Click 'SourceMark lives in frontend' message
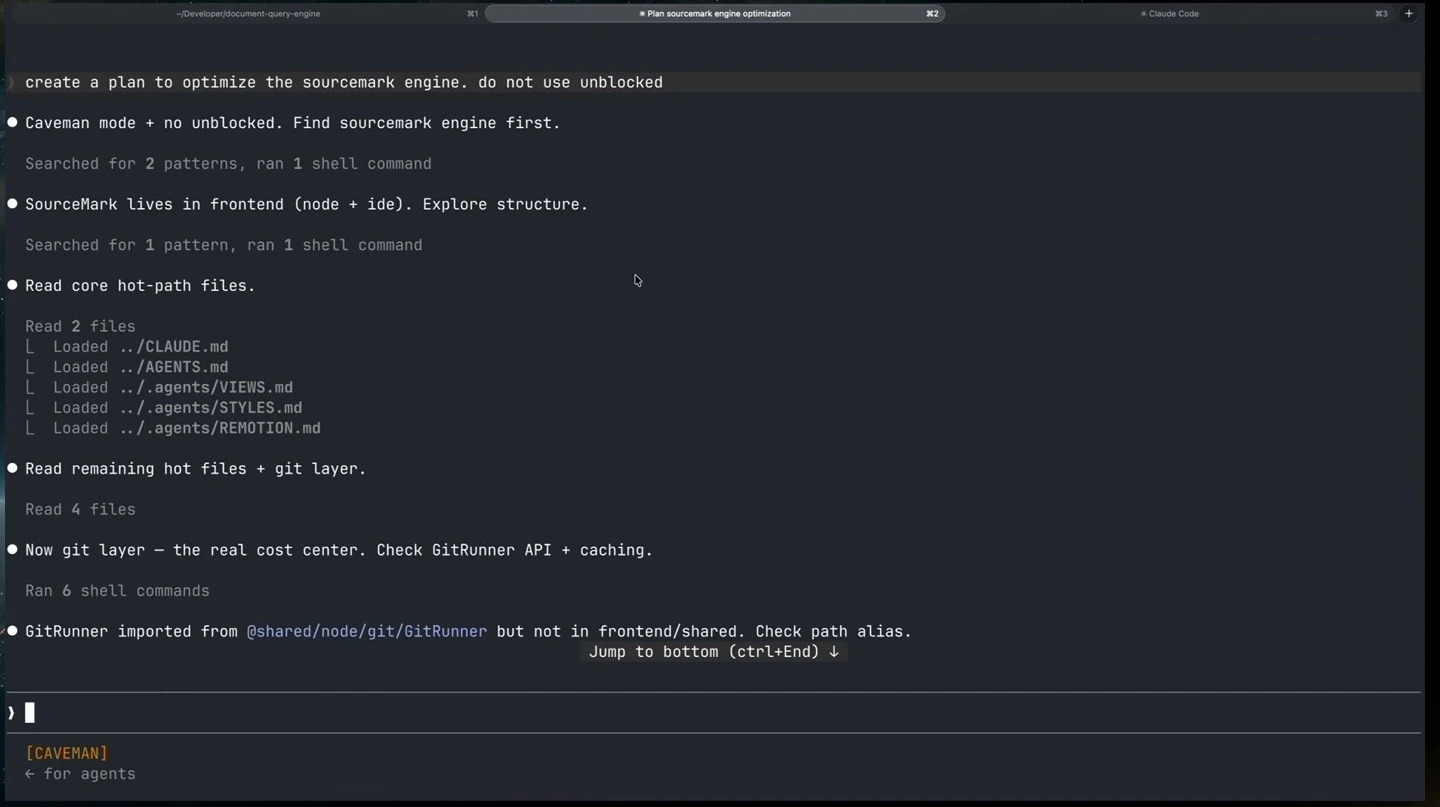Viewport: 1440px width, 807px height. point(306,204)
